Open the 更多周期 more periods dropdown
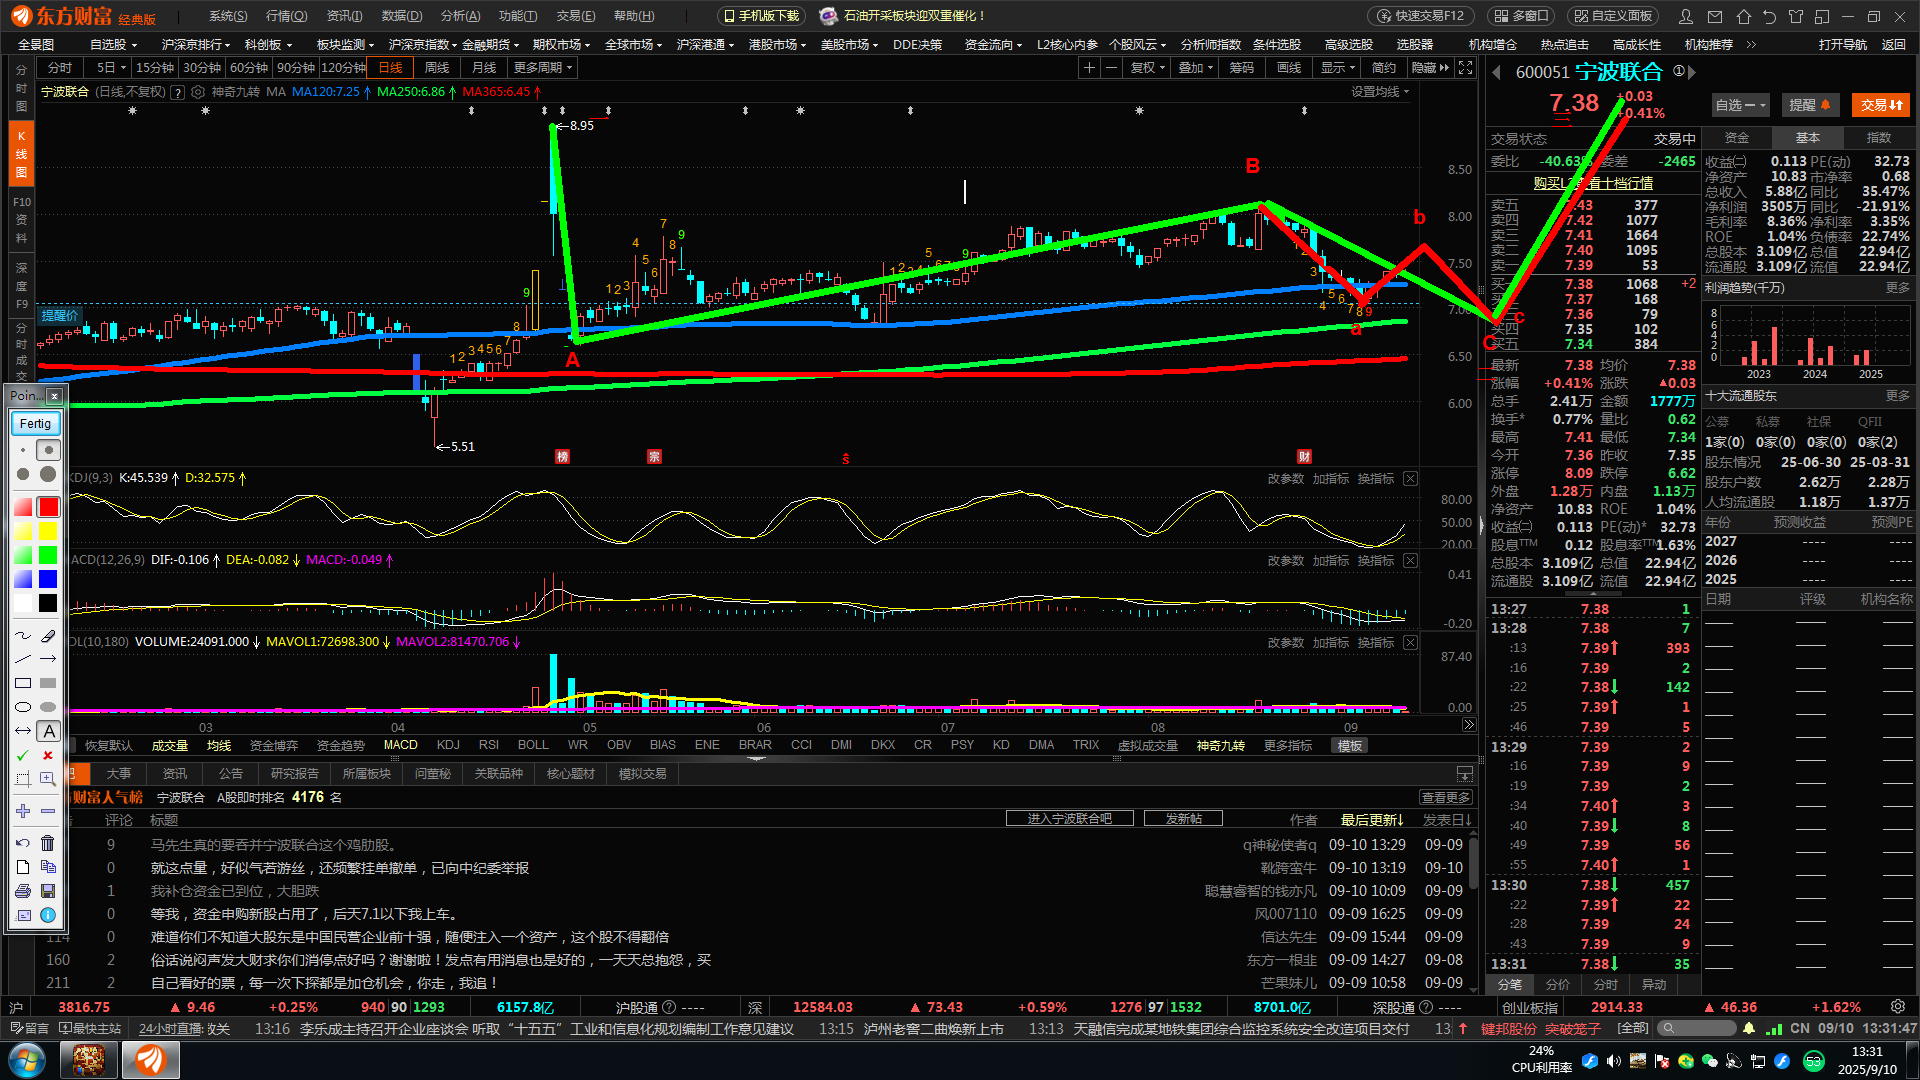Viewport: 1920px width, 1080px height. 543,67
